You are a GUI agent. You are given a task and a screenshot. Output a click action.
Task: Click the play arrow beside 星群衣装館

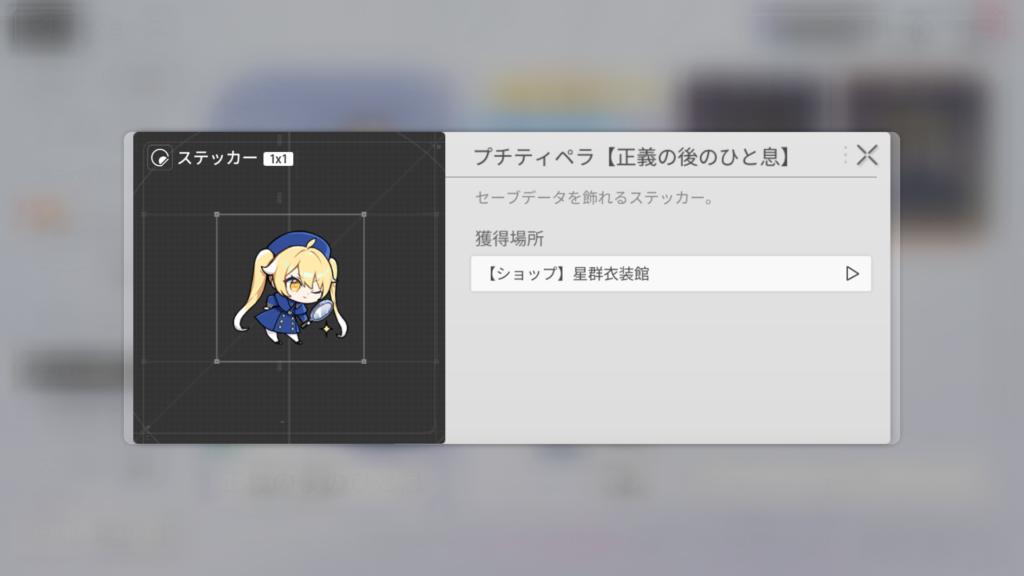(x=852, y=274)
